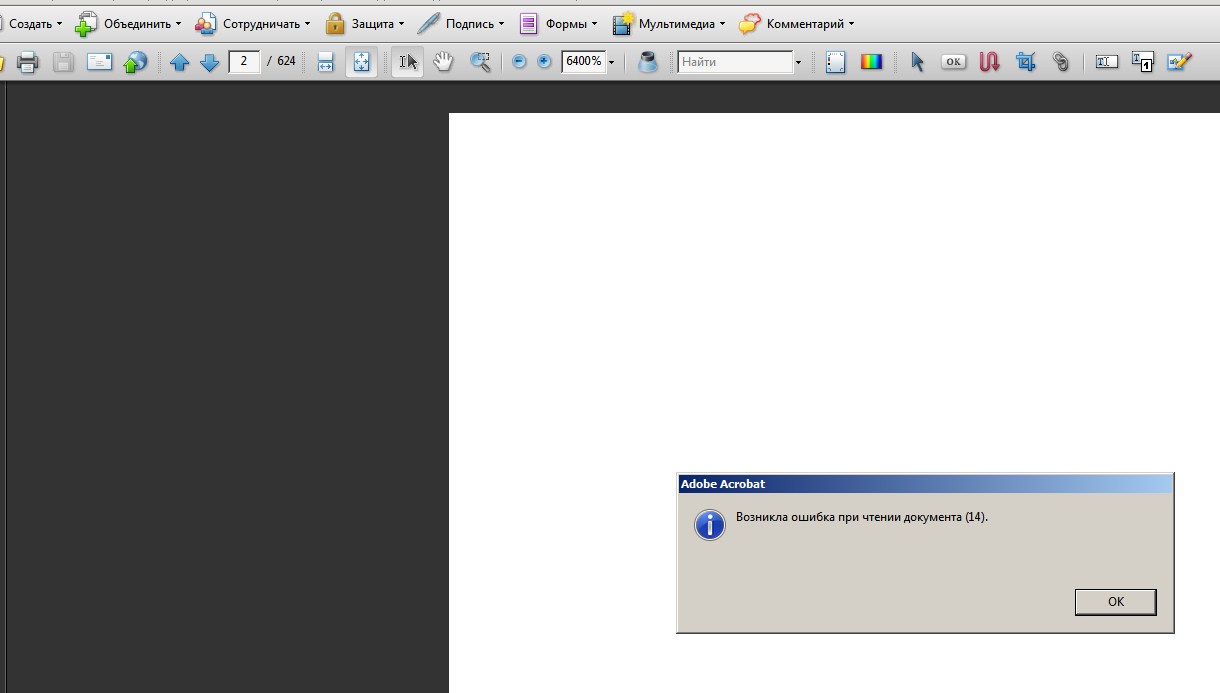Choose the Crop tool
The image size is (1220, 693).
[x=1025, y=62]
